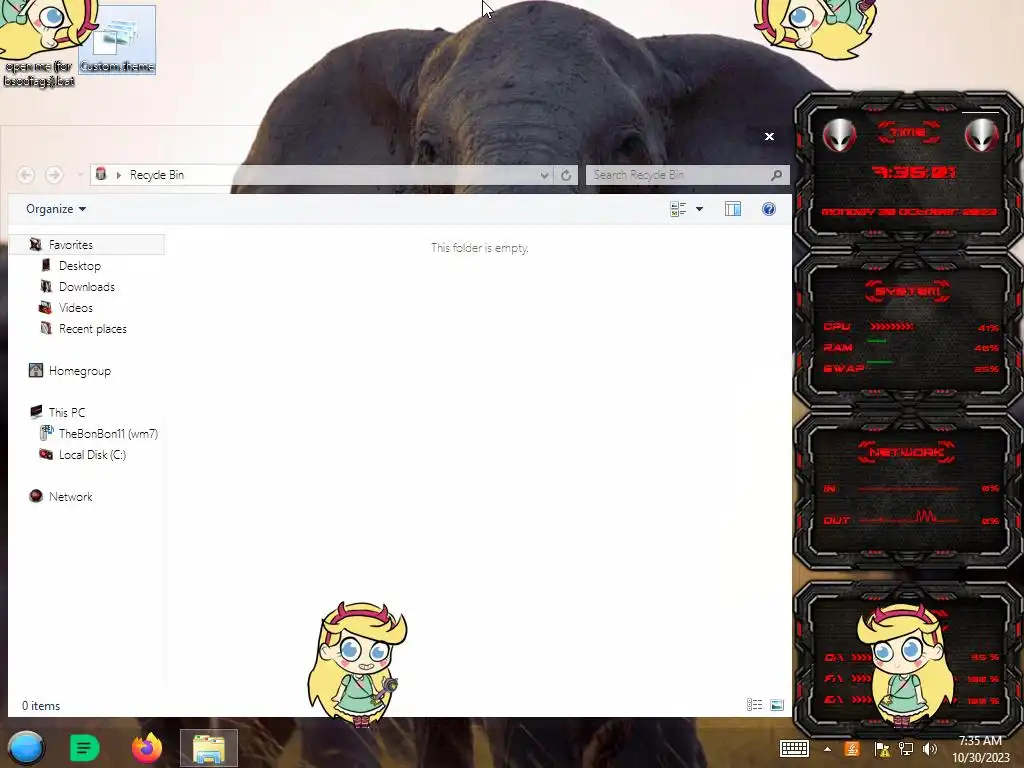Open the clock showing 7:35 AM
Screen dimensions: 1024x768
(980, 749)
